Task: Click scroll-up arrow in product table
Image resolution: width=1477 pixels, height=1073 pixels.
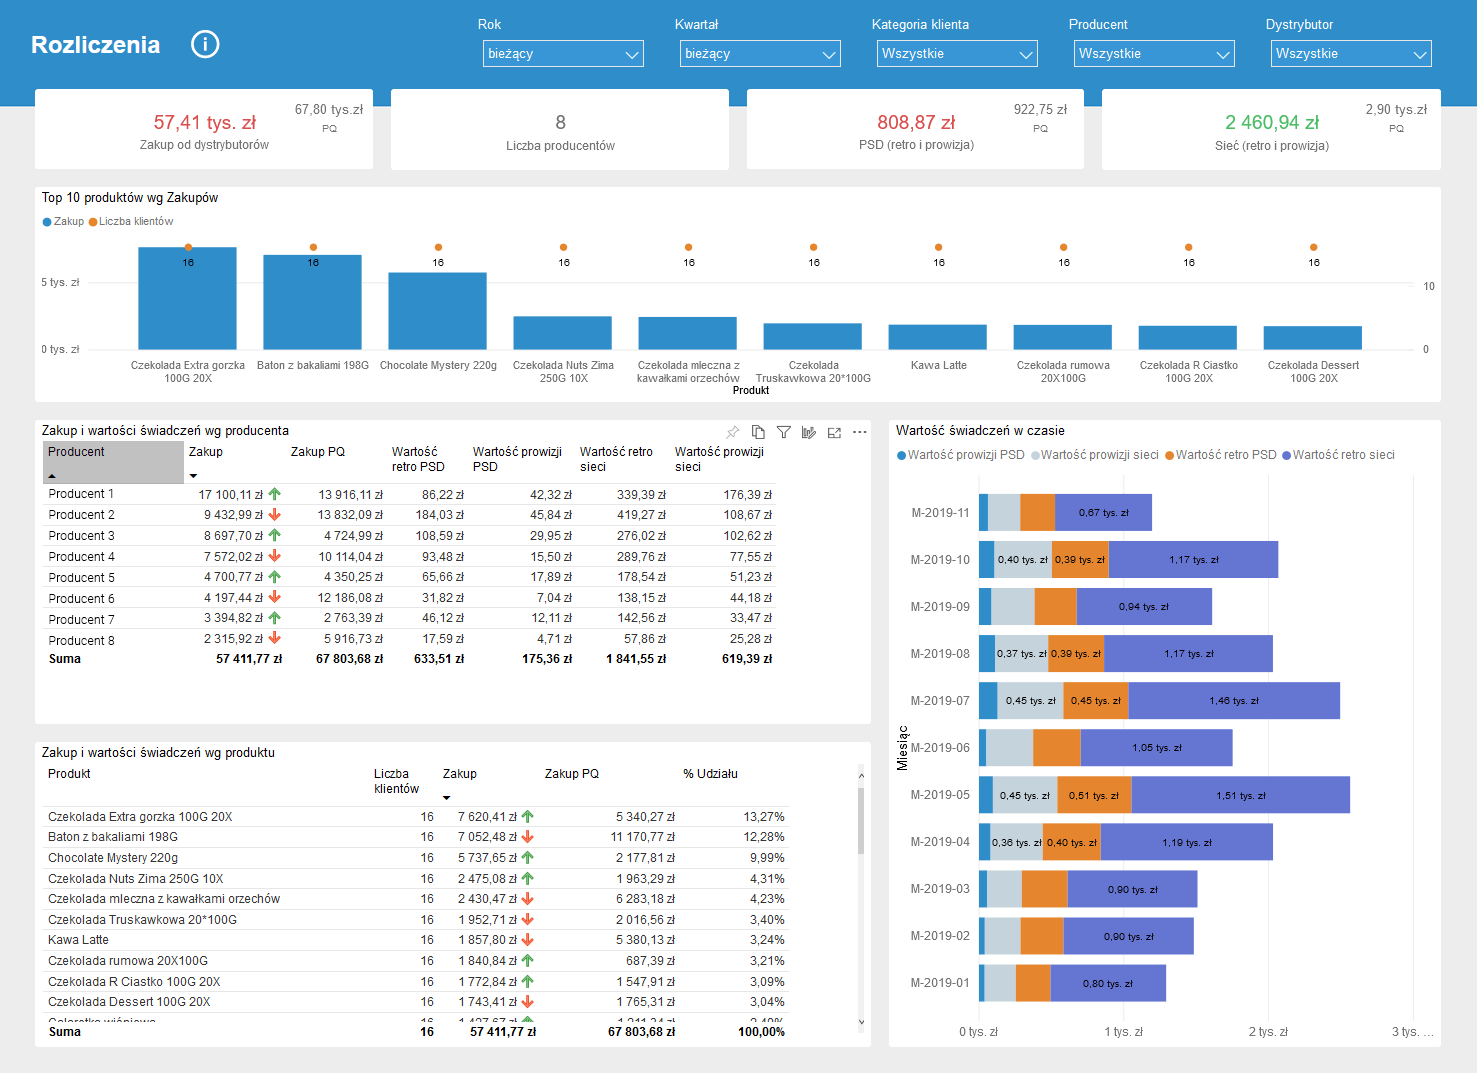Action: coord(861,776)
